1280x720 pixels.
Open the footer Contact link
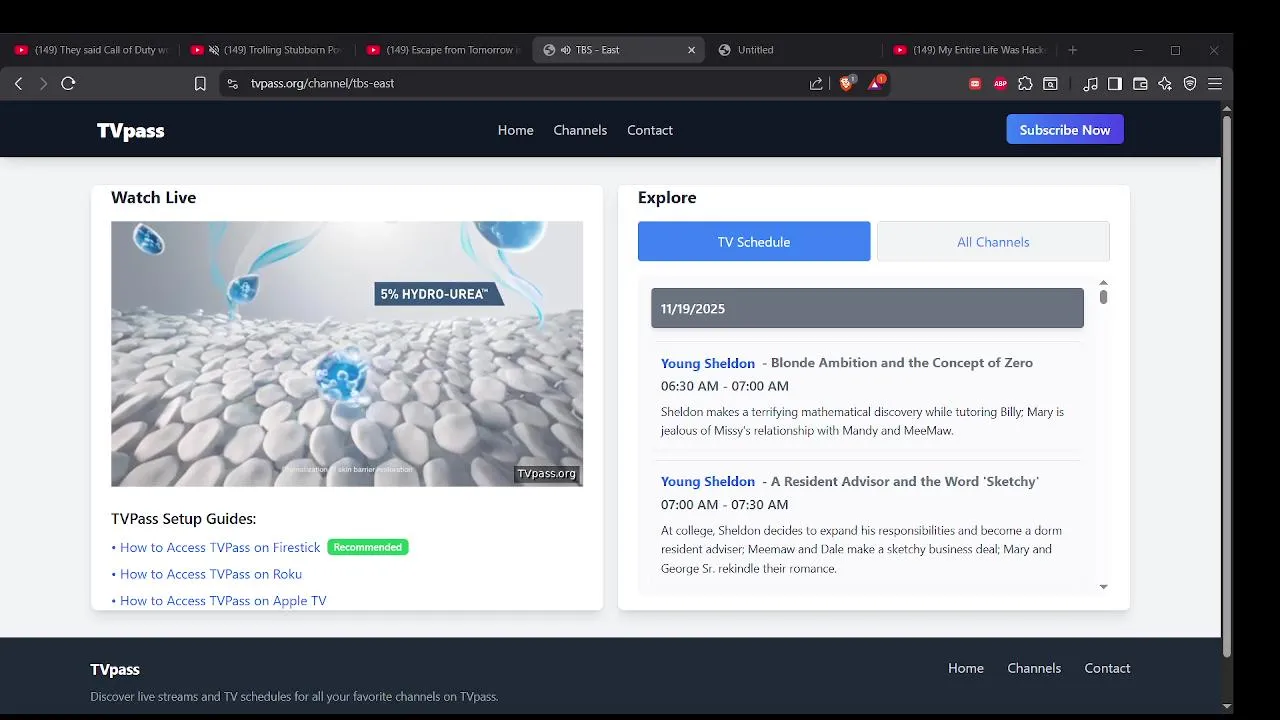click(x=1107, y=669)
